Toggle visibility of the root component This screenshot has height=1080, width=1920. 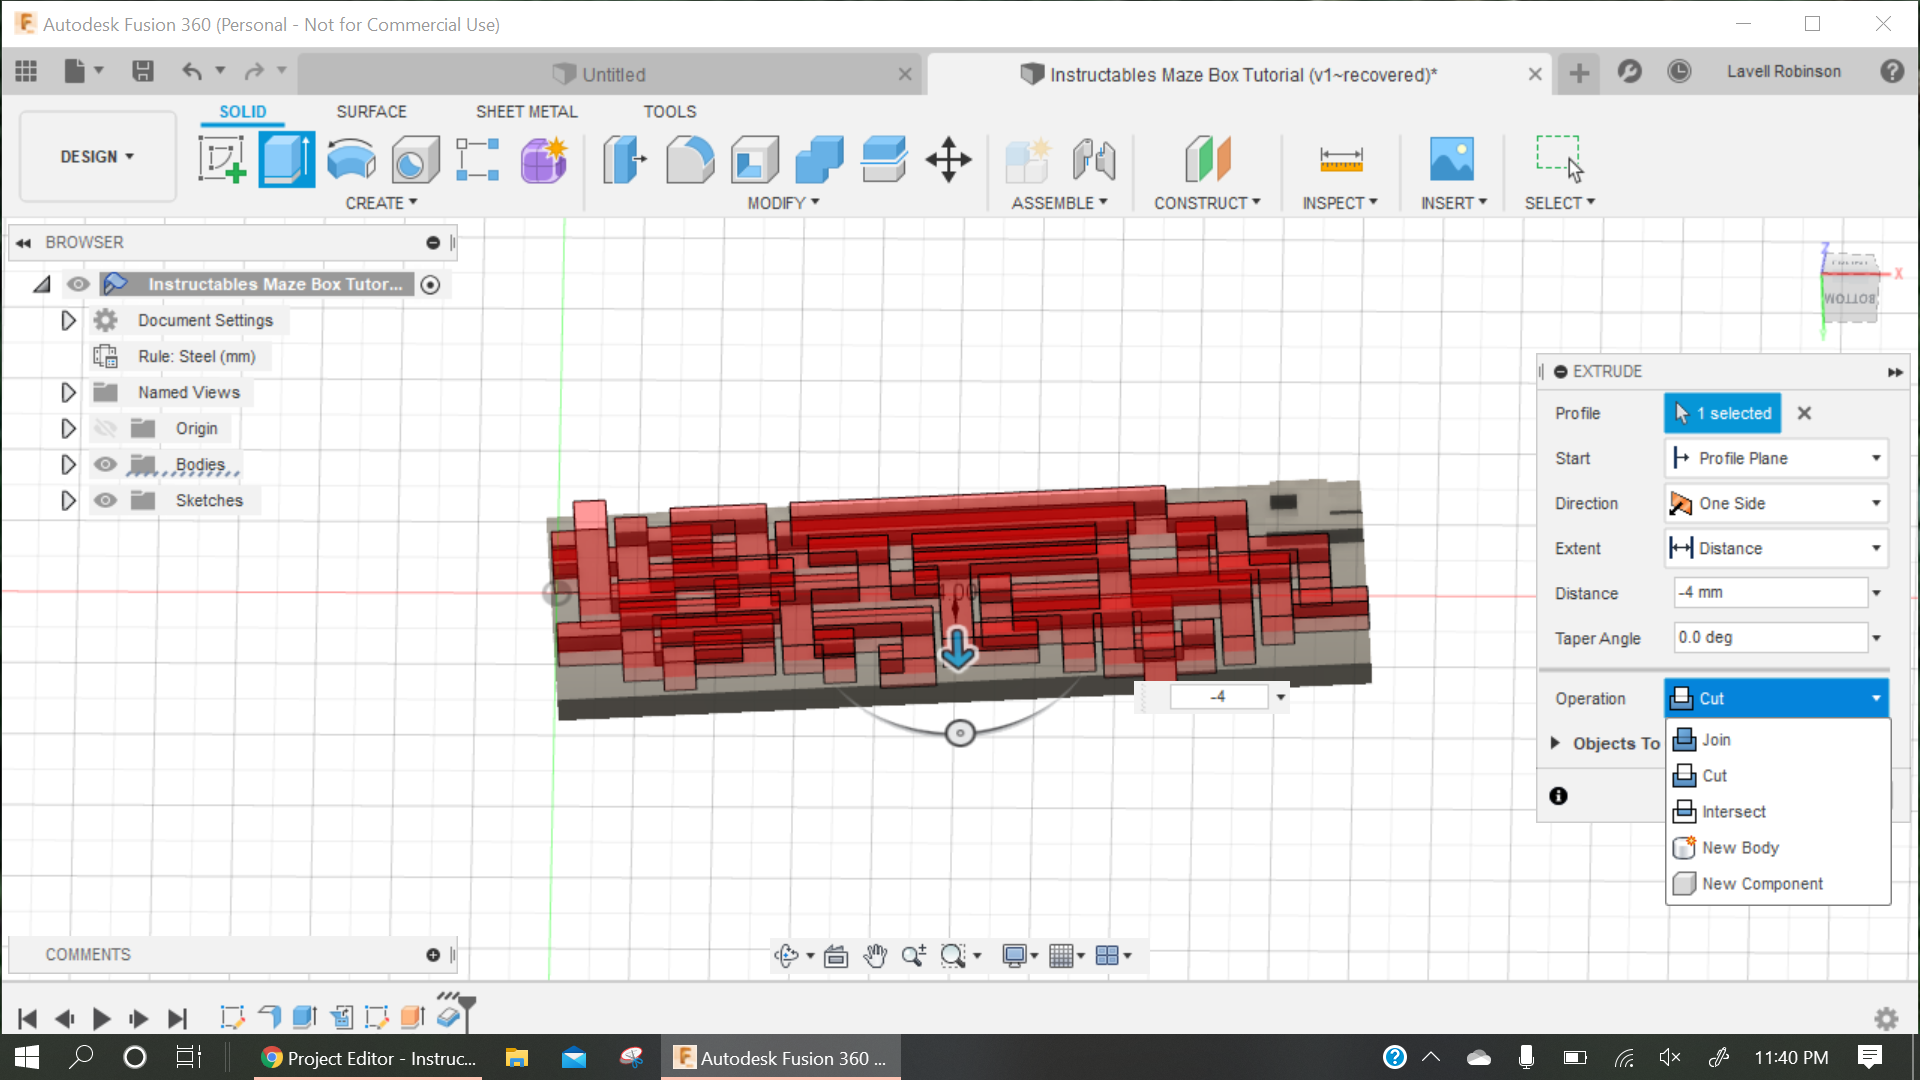click(x=78, y=284)
